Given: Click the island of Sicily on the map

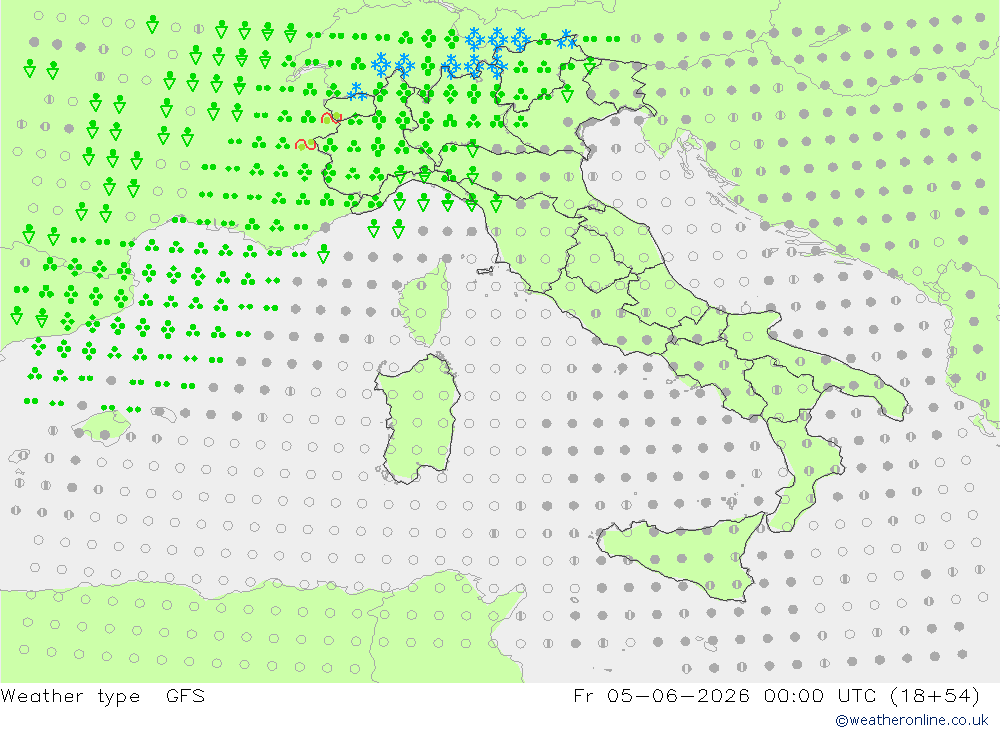Looking at the screenshot, I should coord(681,557).
